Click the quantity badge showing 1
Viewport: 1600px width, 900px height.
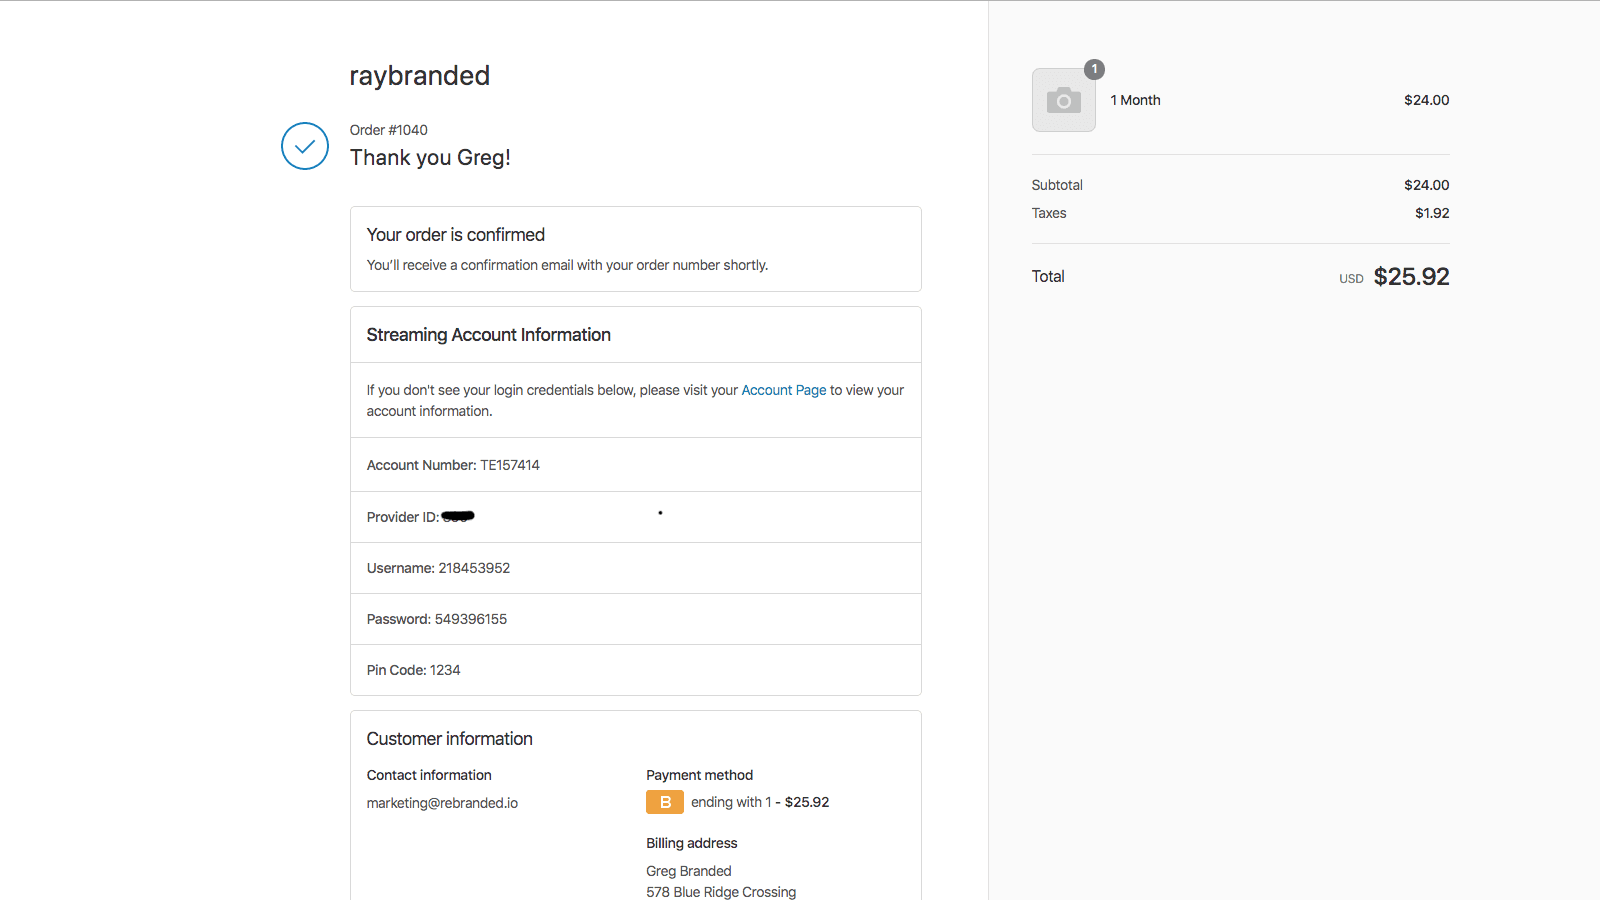(x=1094, y=69)
